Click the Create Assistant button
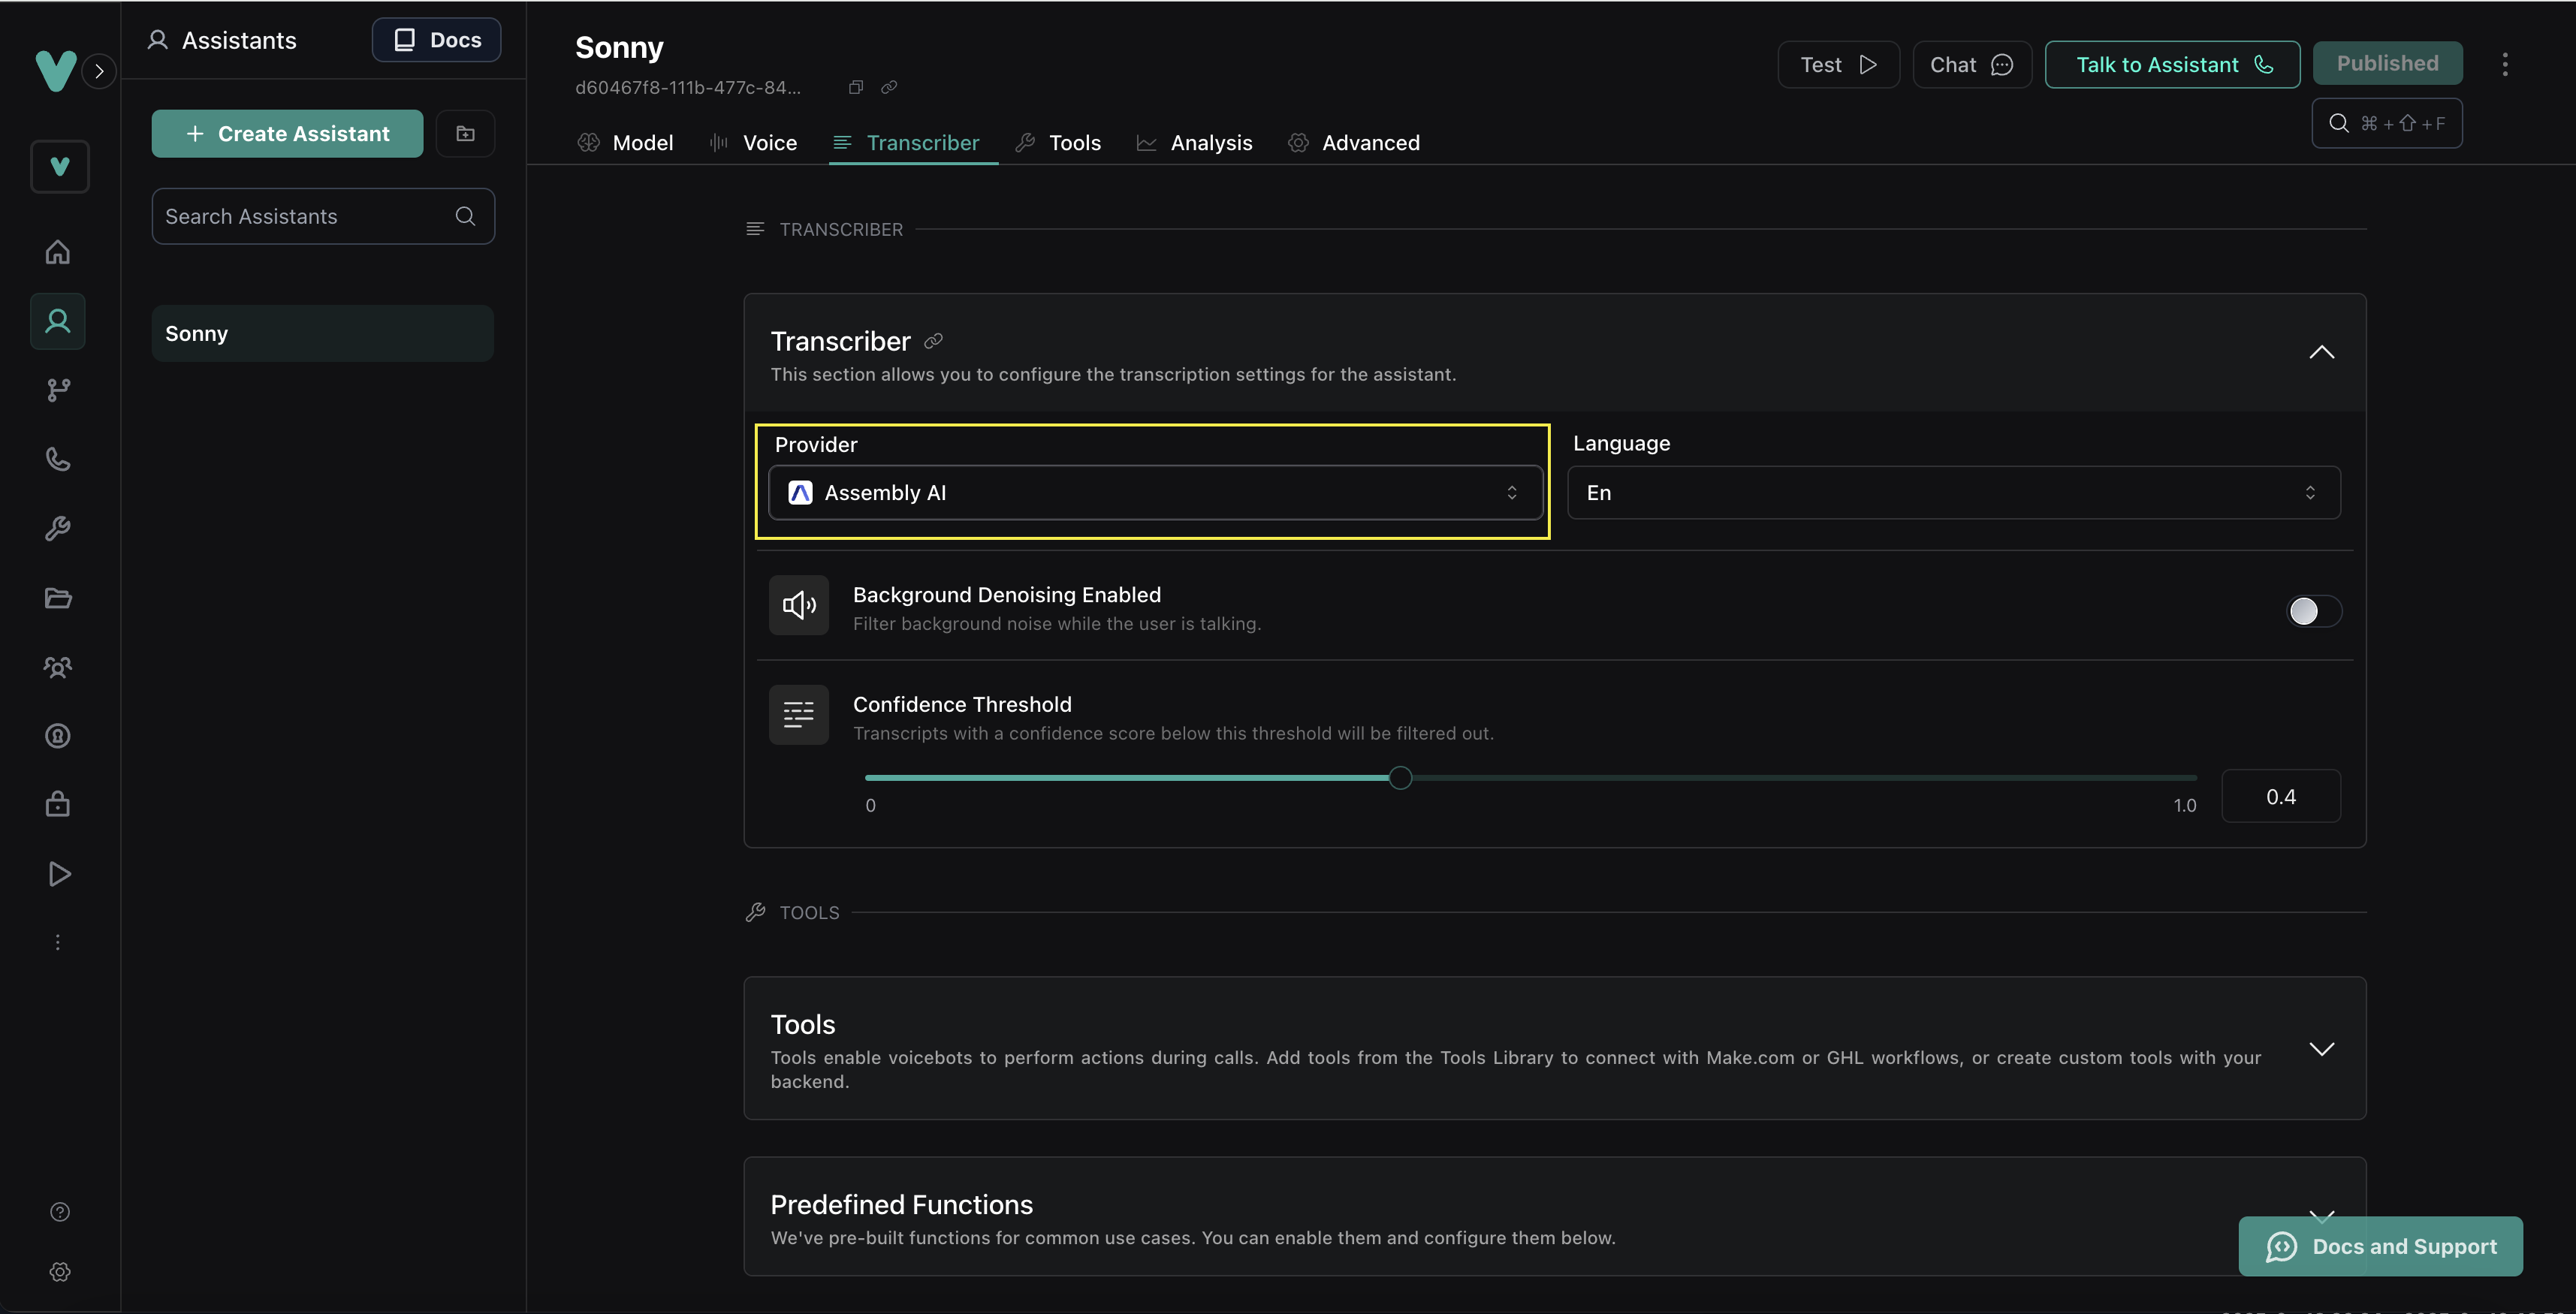The width and height of the screenshot is (2576, 1314). pyautogui.click(x=287, y=134)
